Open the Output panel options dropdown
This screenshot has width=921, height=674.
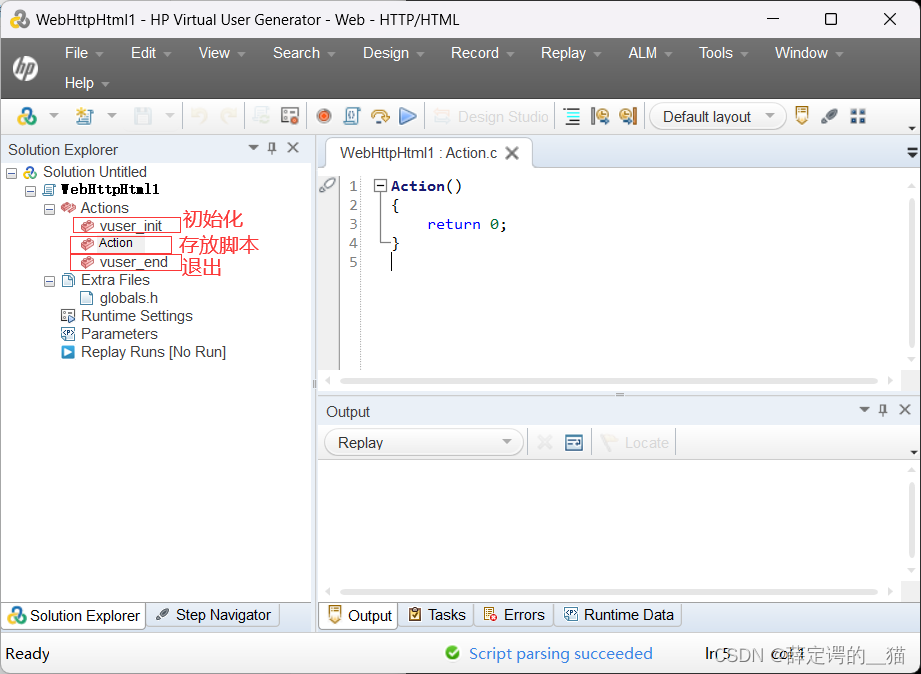coord(864,410)
